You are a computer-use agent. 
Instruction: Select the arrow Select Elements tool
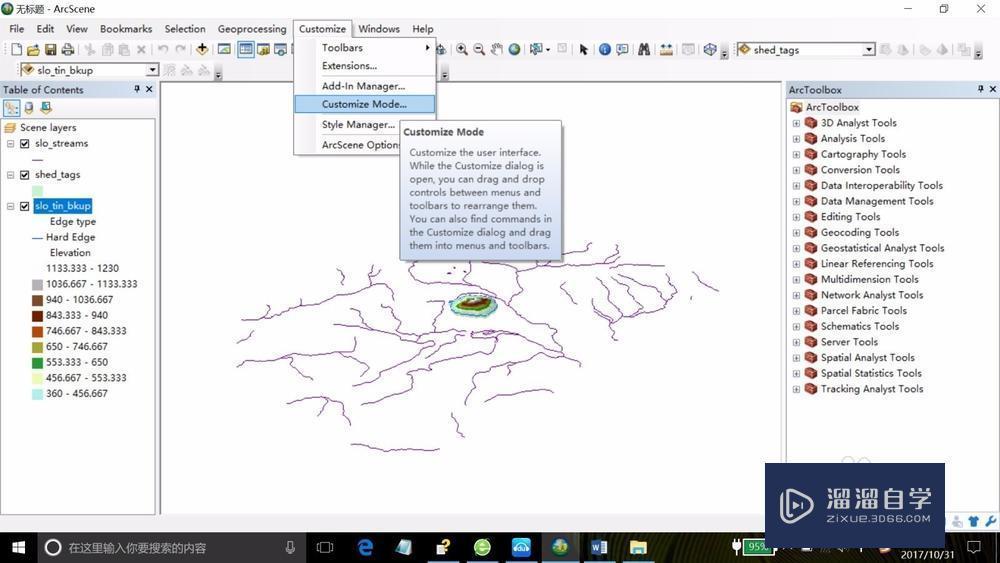(583, 49)
